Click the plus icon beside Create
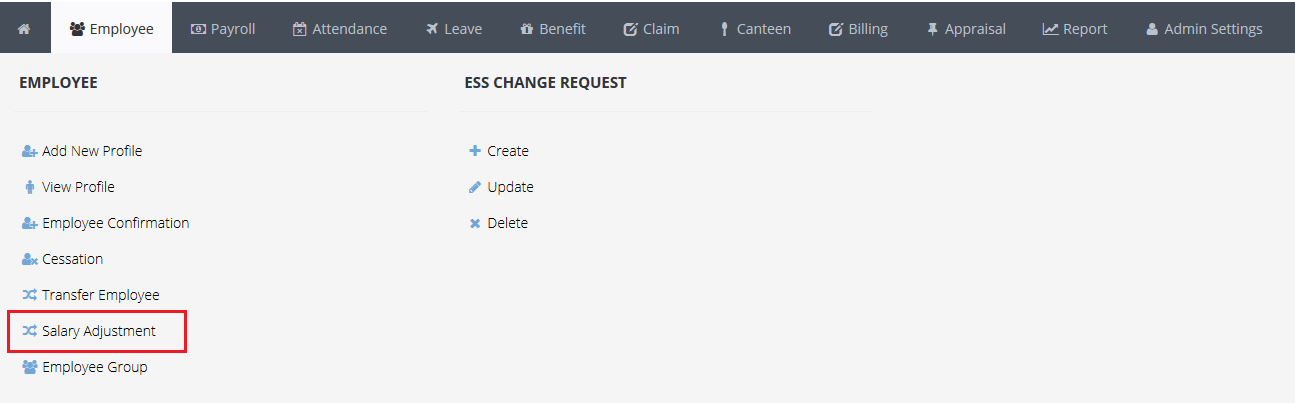Screen dimensions: 1295x403 point(475,151)
